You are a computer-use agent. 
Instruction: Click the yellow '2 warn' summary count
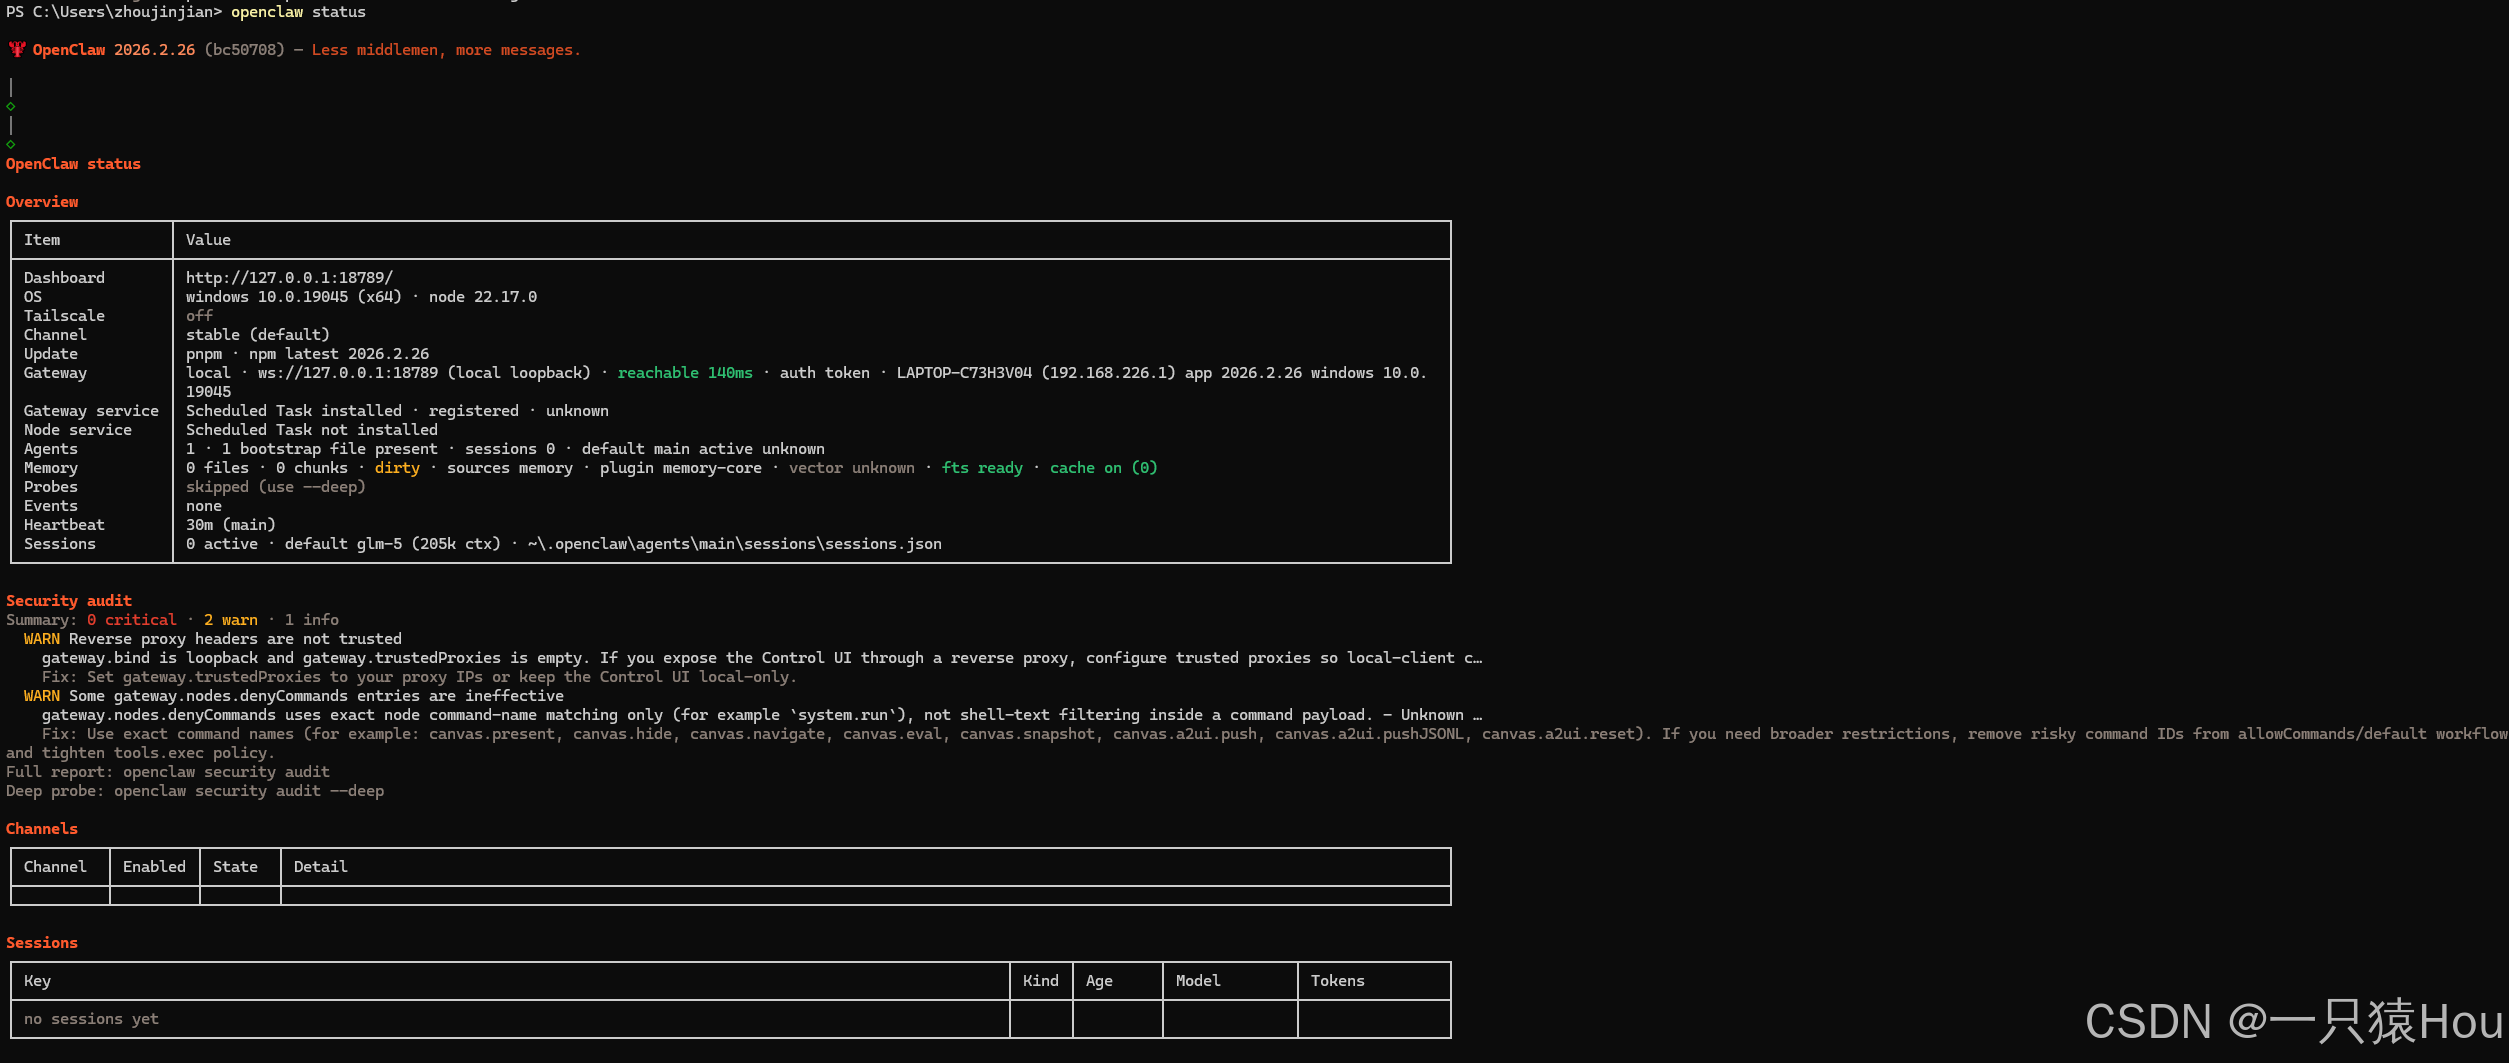coord(231,620)
